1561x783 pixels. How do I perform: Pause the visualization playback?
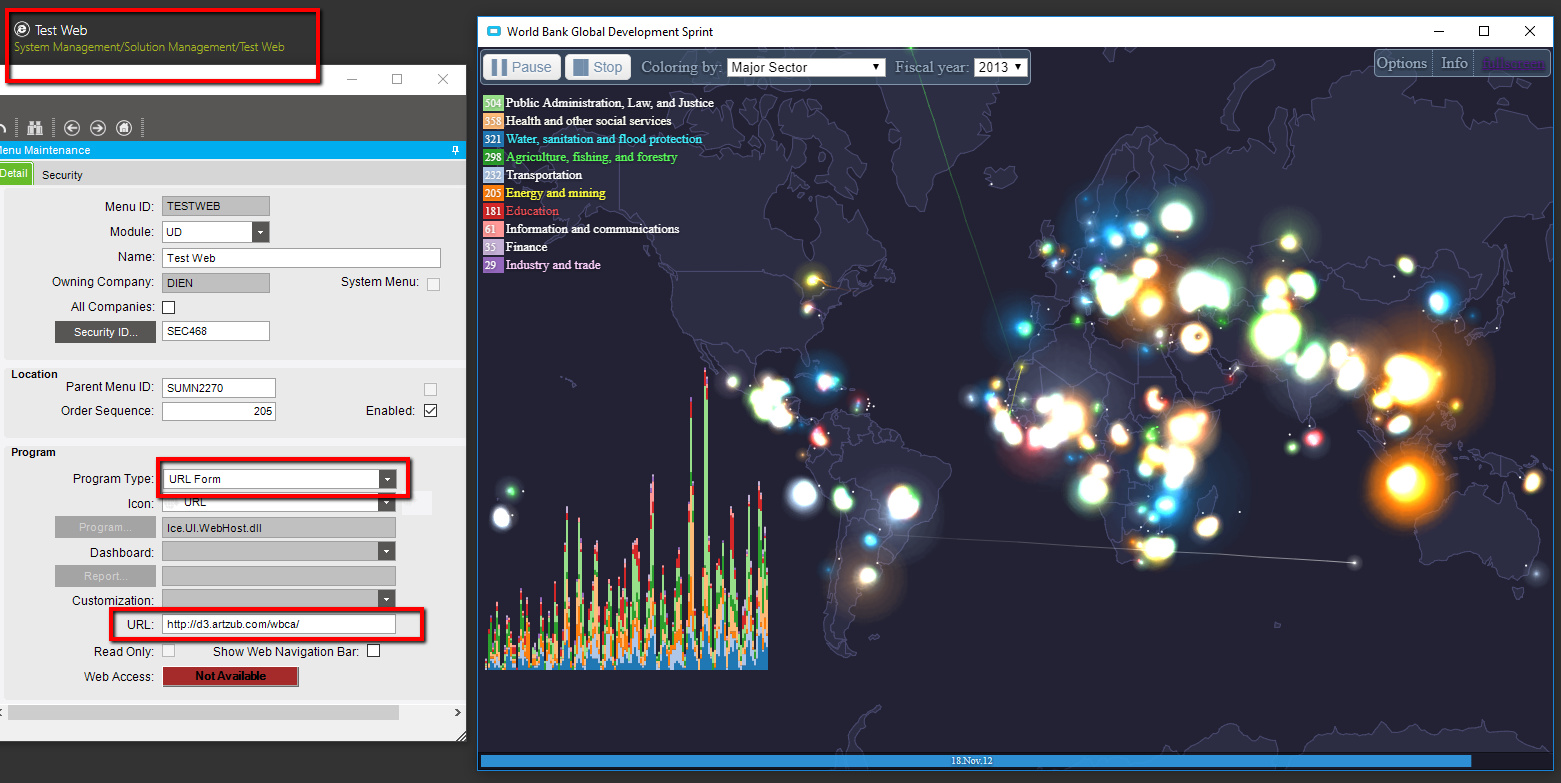coord(521,67)
